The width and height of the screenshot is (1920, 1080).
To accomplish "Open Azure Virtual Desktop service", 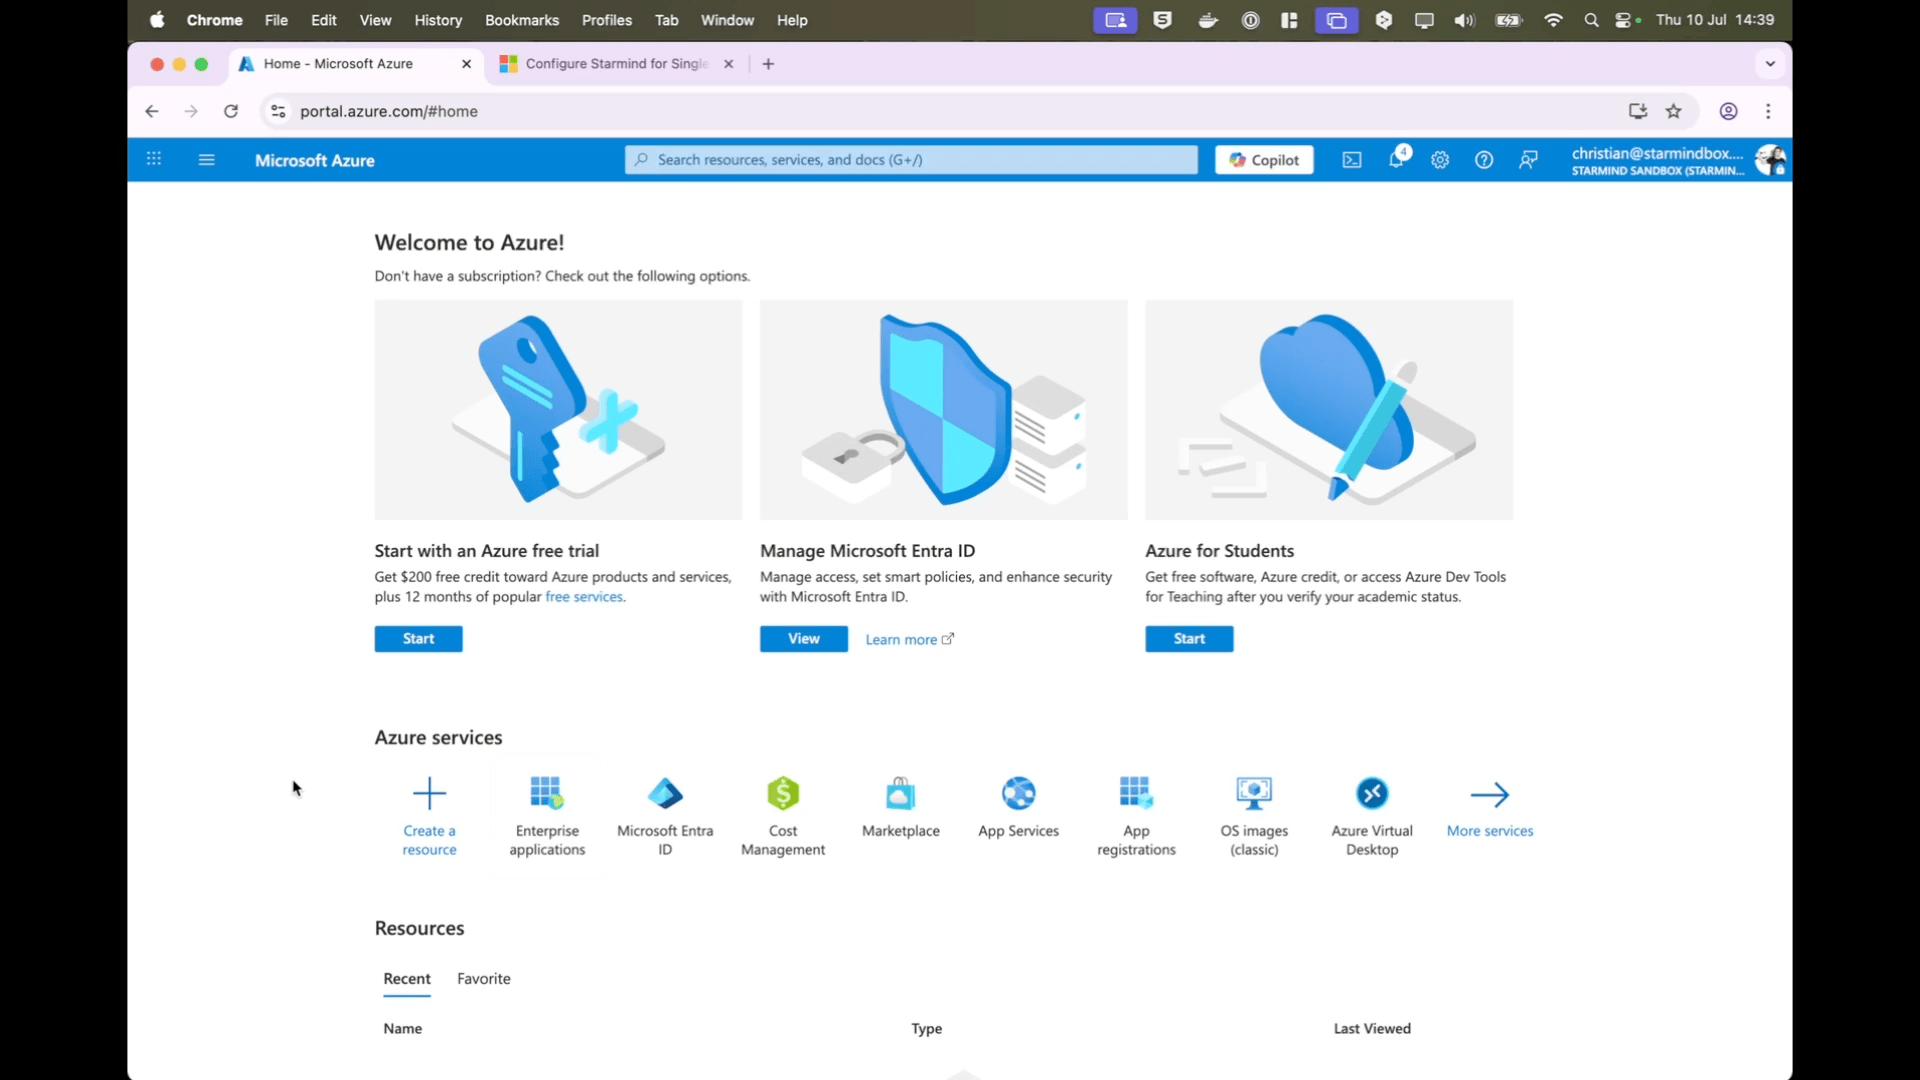I will click(1372, 816).
